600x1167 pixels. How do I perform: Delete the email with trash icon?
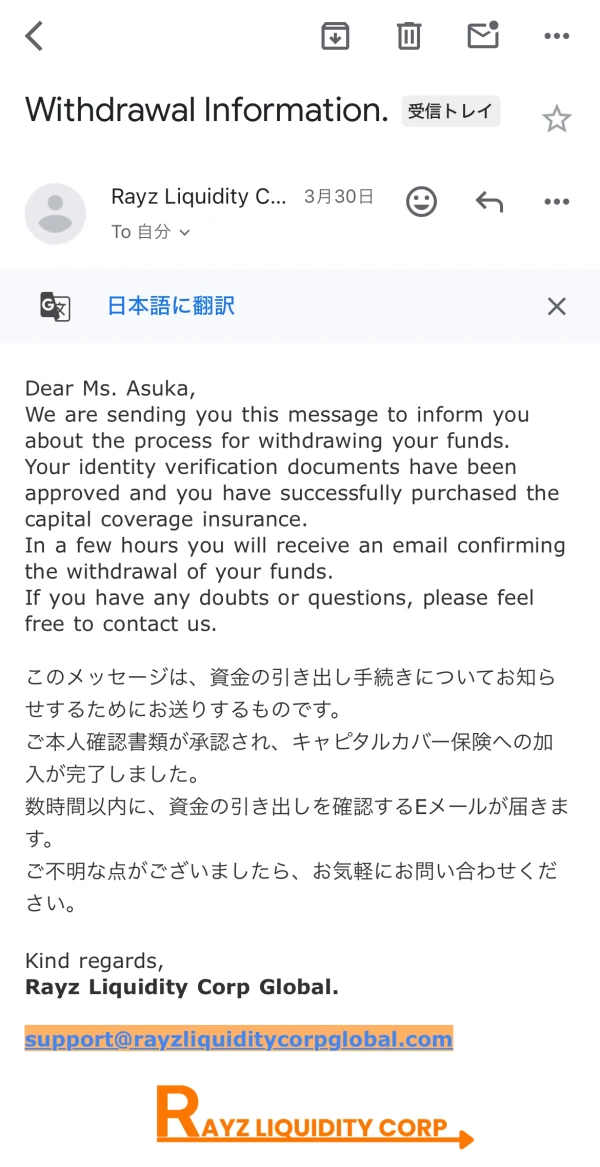[x=409, y=36]
